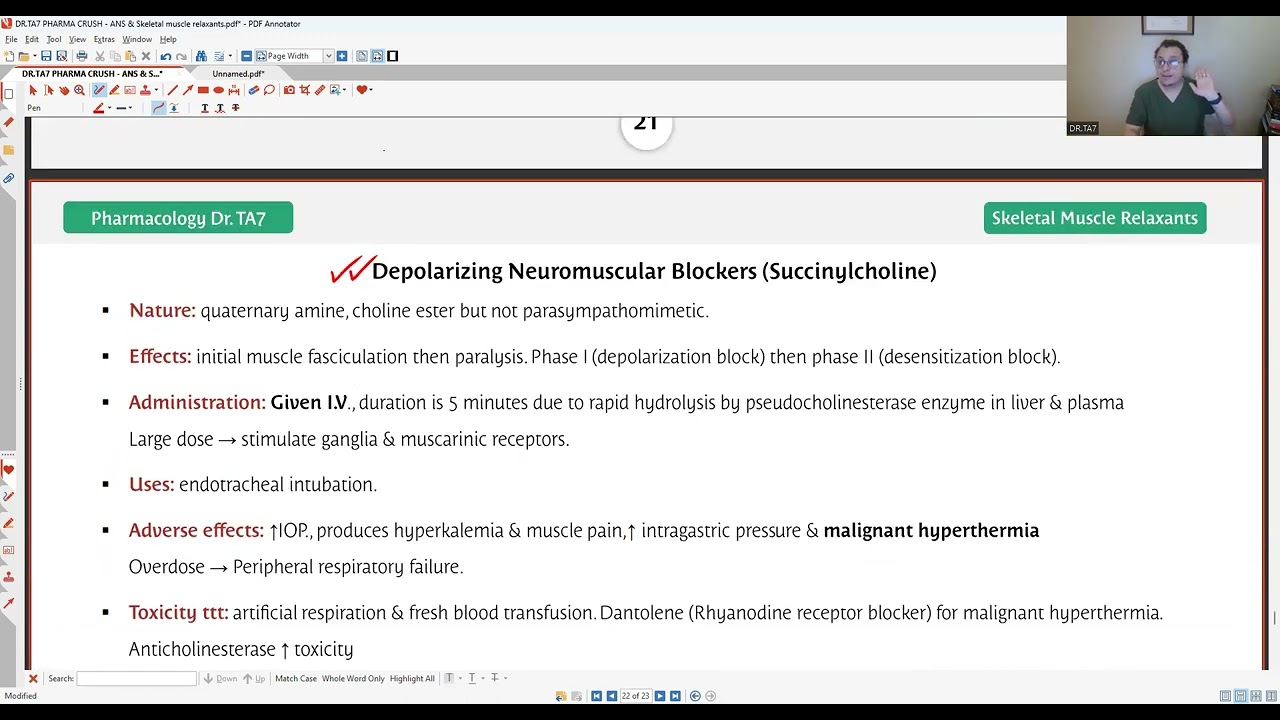Go to next page button
The width and height of the screenshot is (1280, 720).
click(x=659, y=696)
